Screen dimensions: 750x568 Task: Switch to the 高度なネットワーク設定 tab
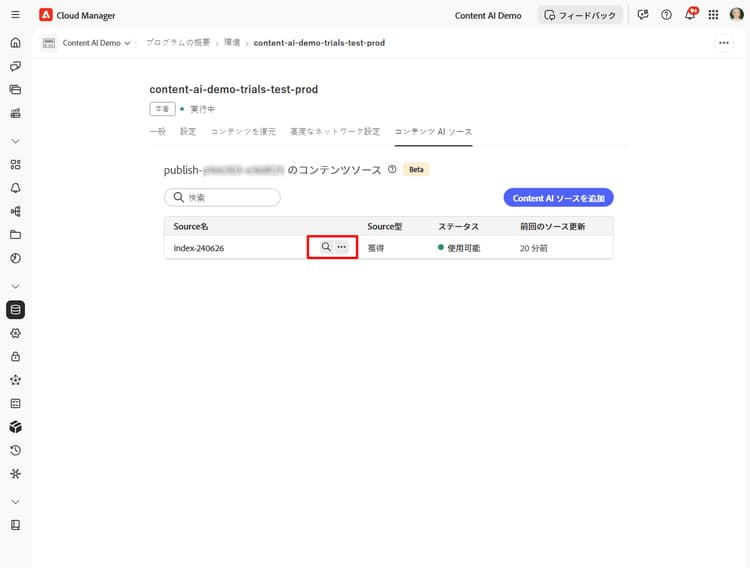click(x=335, y=132)
